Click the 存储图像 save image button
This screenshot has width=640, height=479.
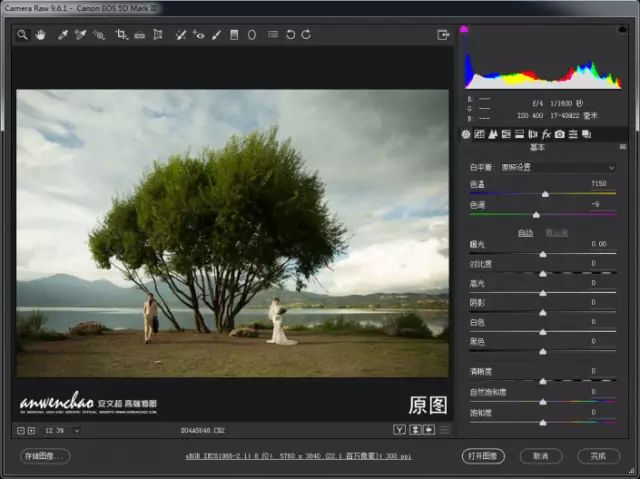[45, 456]
